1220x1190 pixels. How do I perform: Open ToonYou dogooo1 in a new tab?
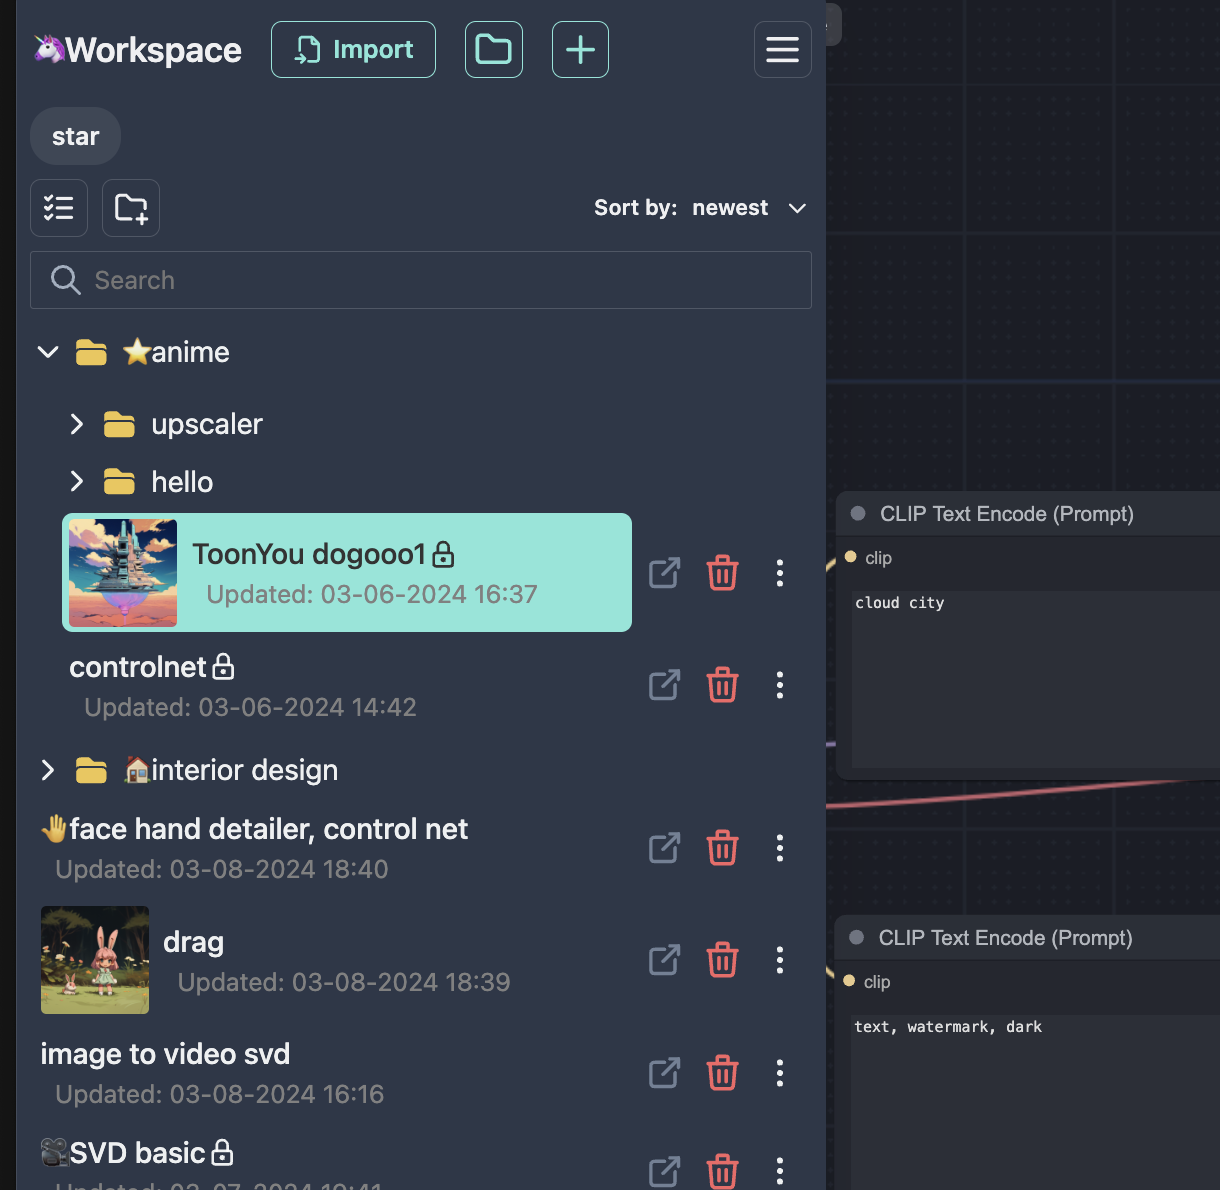[664, 573]
